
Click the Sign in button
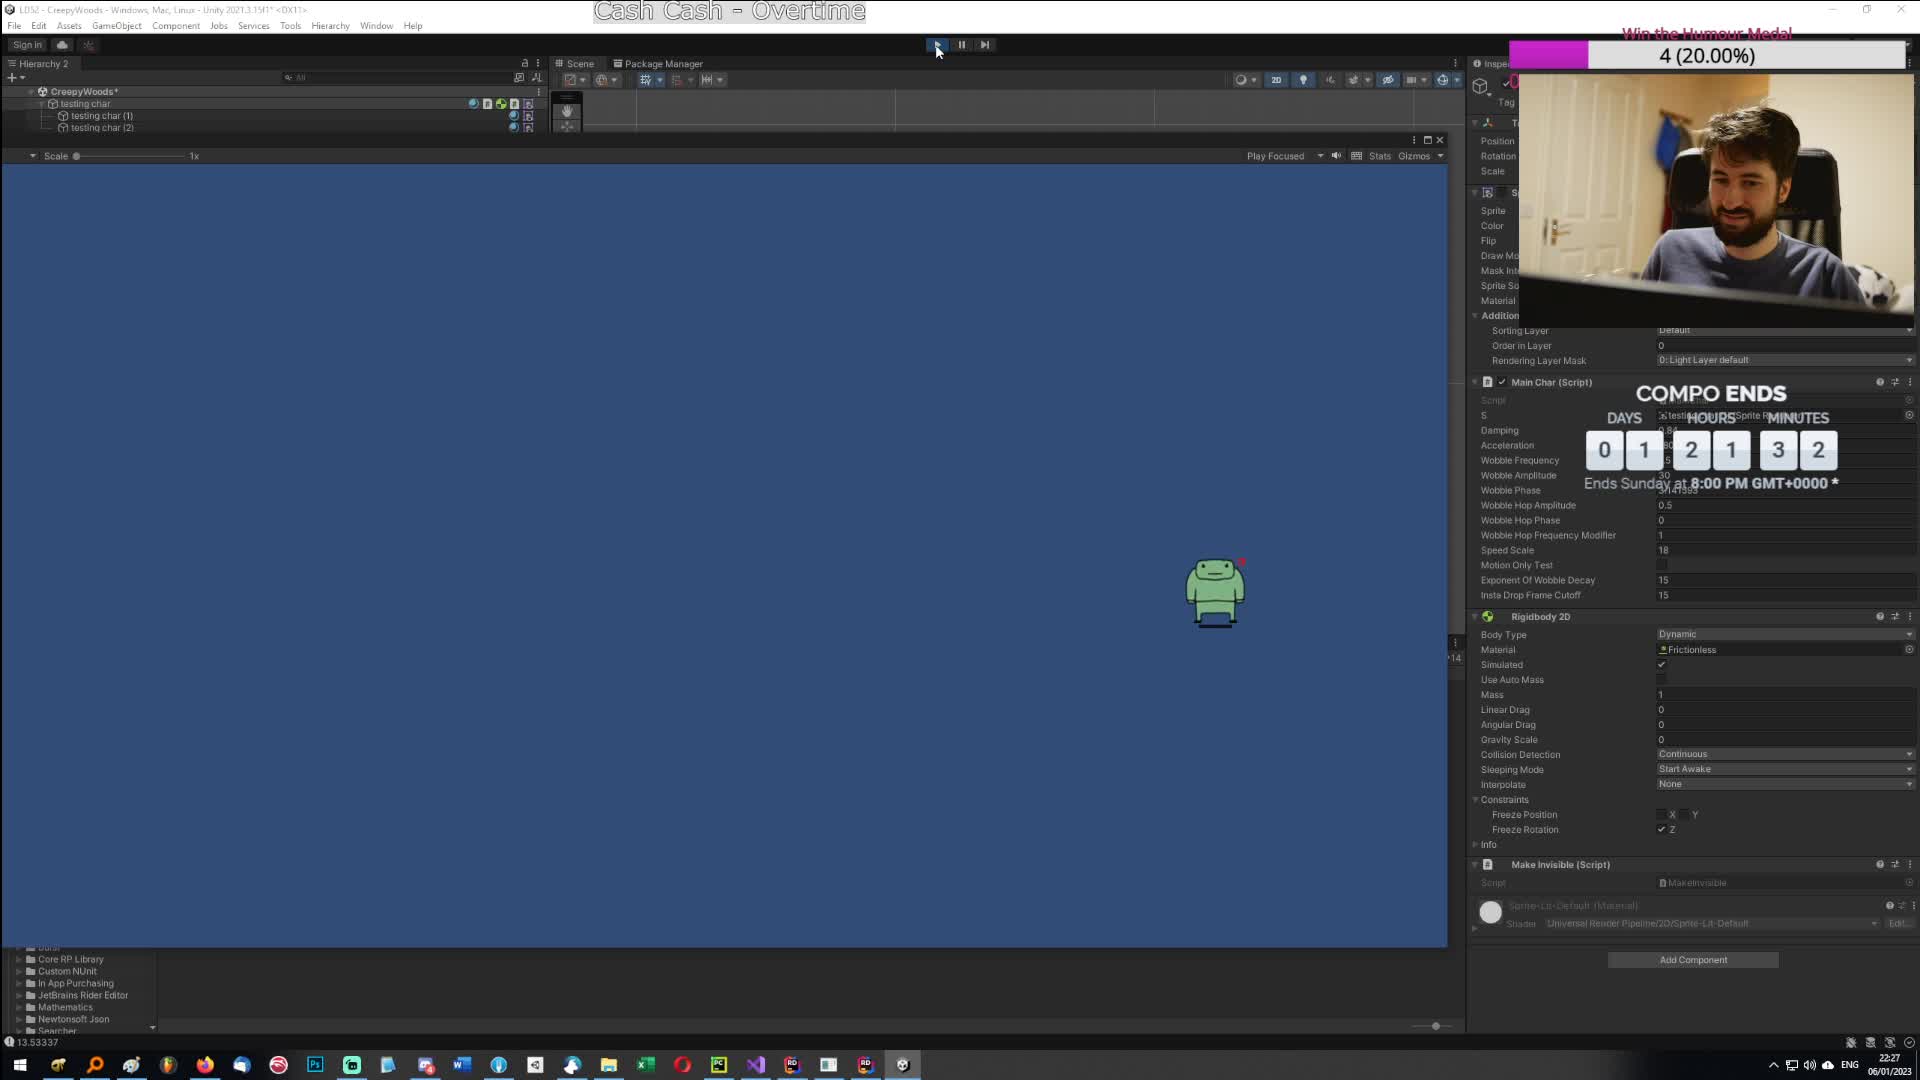click(x=27, y=45)
